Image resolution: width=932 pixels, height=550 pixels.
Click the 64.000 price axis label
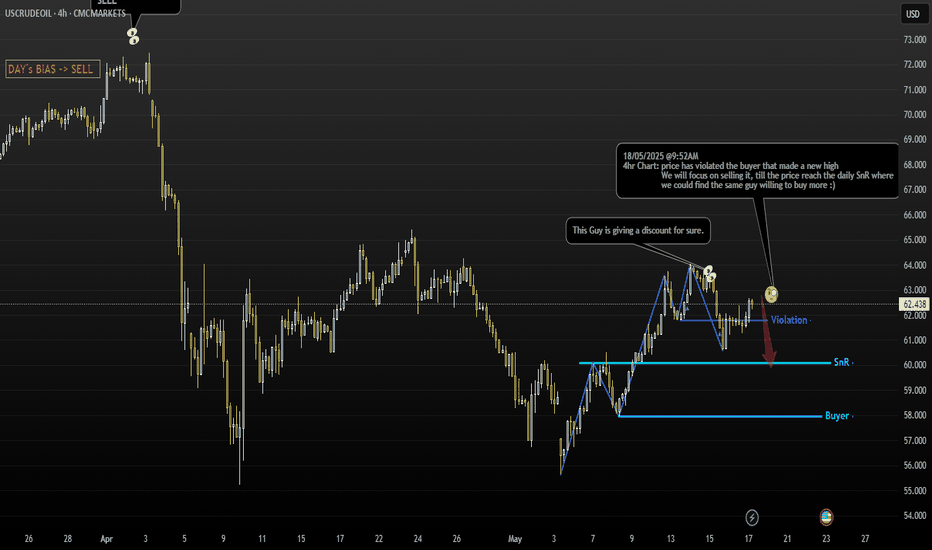(x=915, y=265)
